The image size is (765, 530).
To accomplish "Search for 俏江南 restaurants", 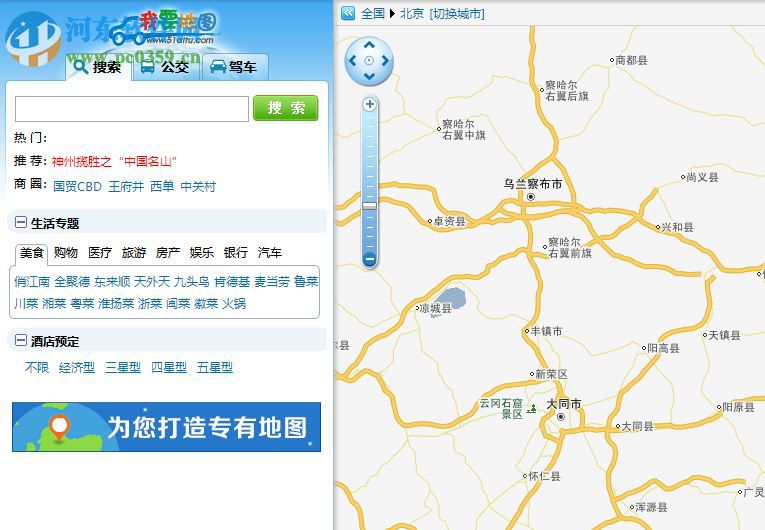I will pos(32,282).
